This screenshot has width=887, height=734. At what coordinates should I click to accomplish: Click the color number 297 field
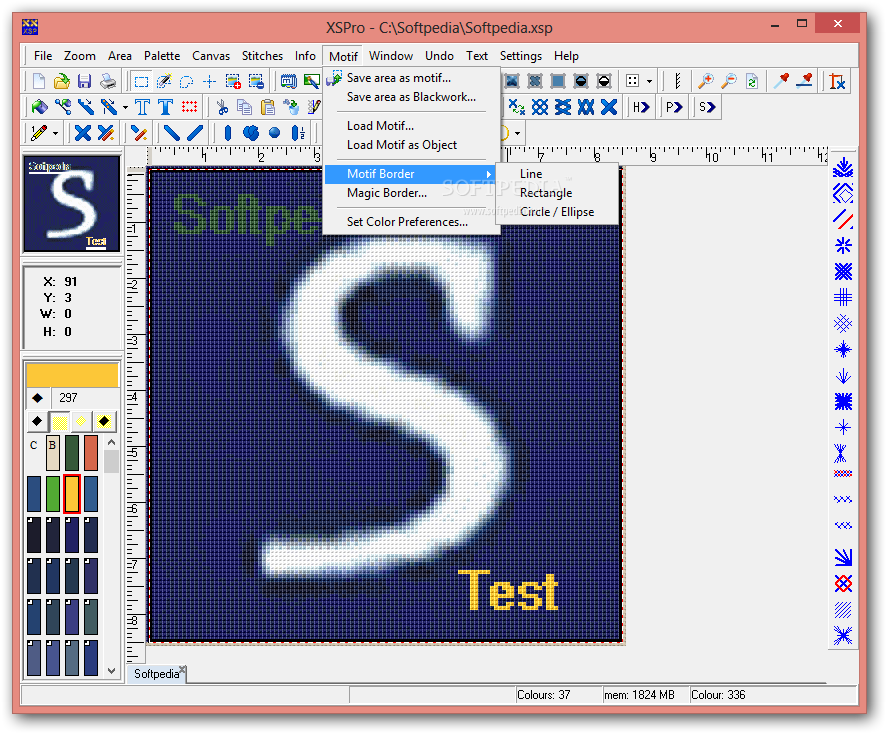(85, 398)
